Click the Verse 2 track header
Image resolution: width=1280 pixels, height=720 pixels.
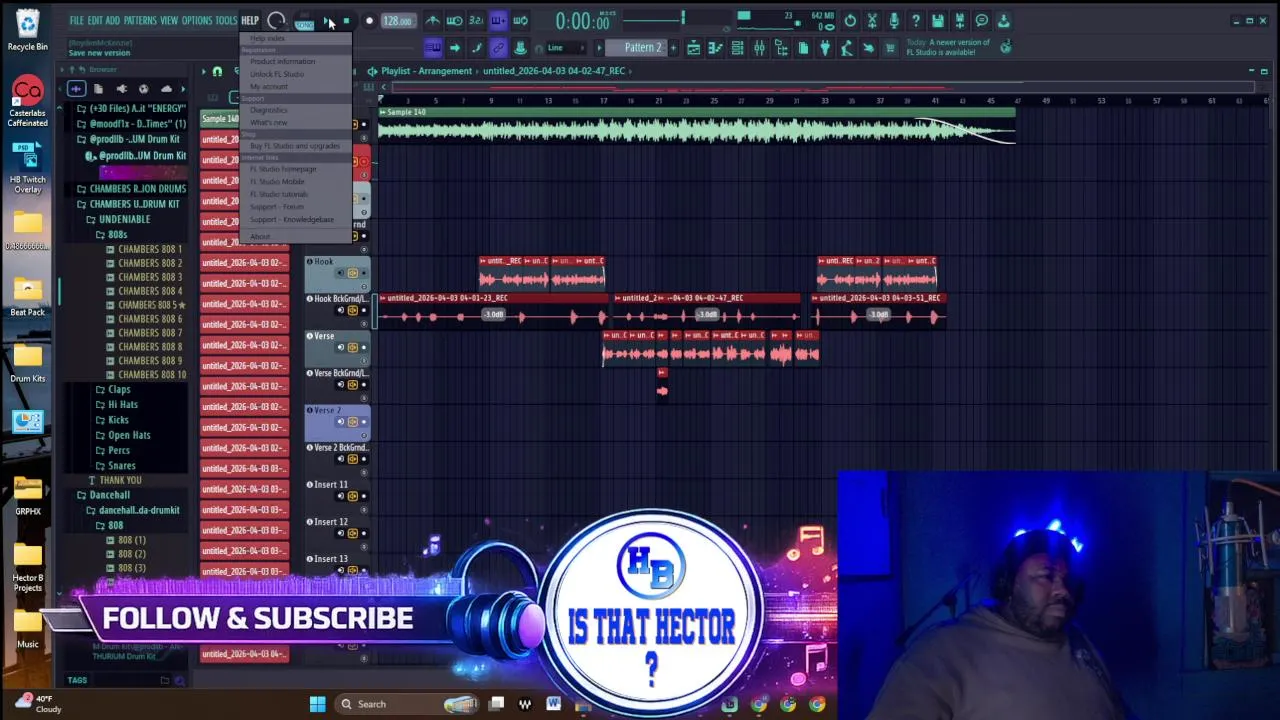tap(337, 423)
